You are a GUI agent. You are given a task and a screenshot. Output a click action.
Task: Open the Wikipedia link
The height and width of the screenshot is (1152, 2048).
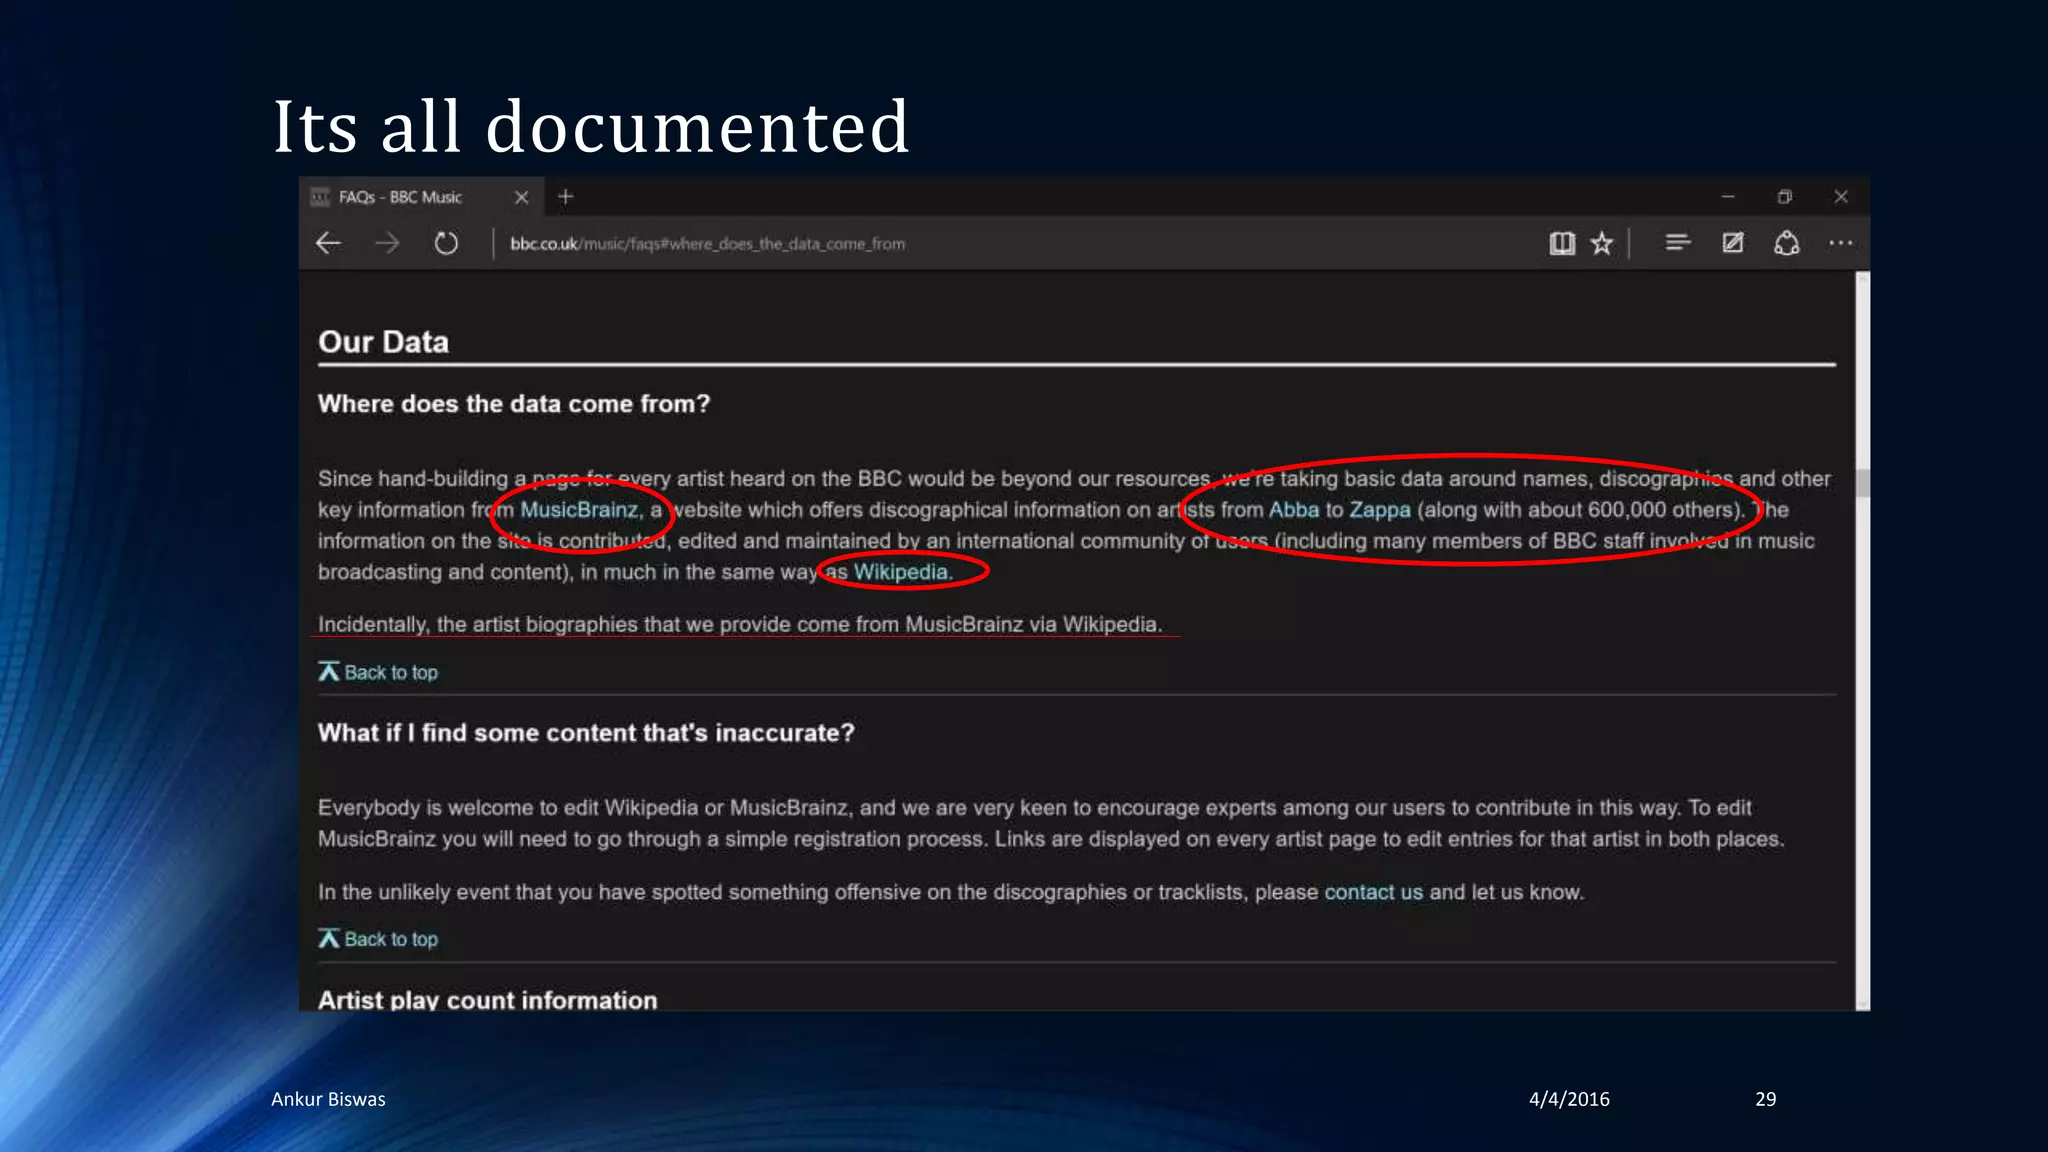[900, 572]
